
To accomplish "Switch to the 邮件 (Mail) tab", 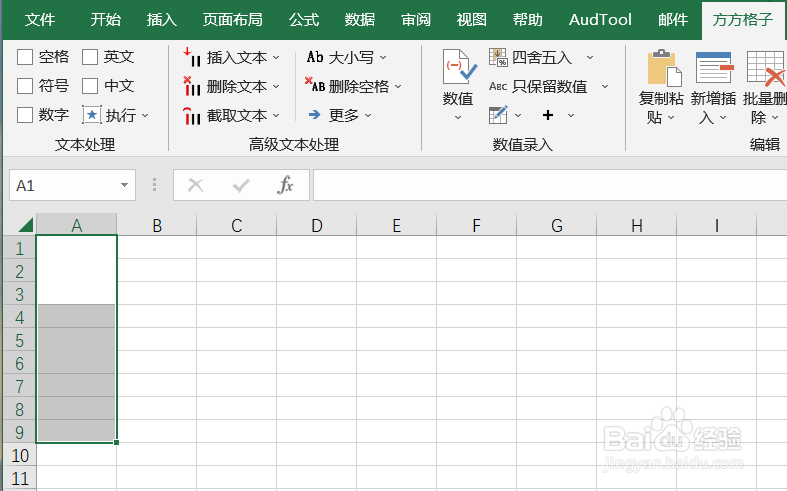I will pos(673,20).
